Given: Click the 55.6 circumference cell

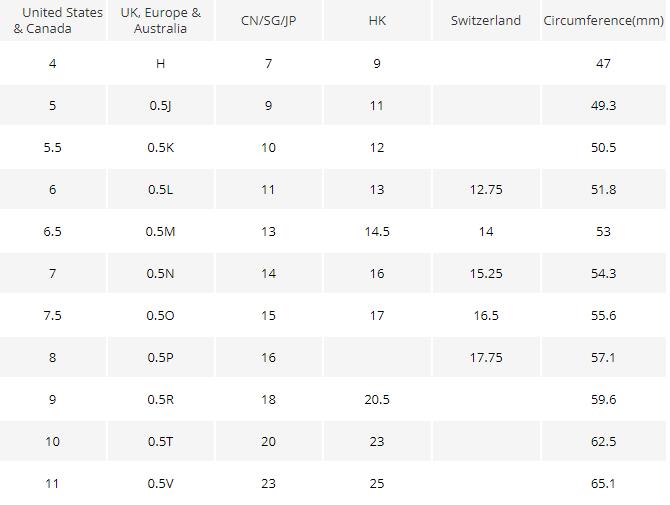Looking at the screenshot, I should (603, 316).
